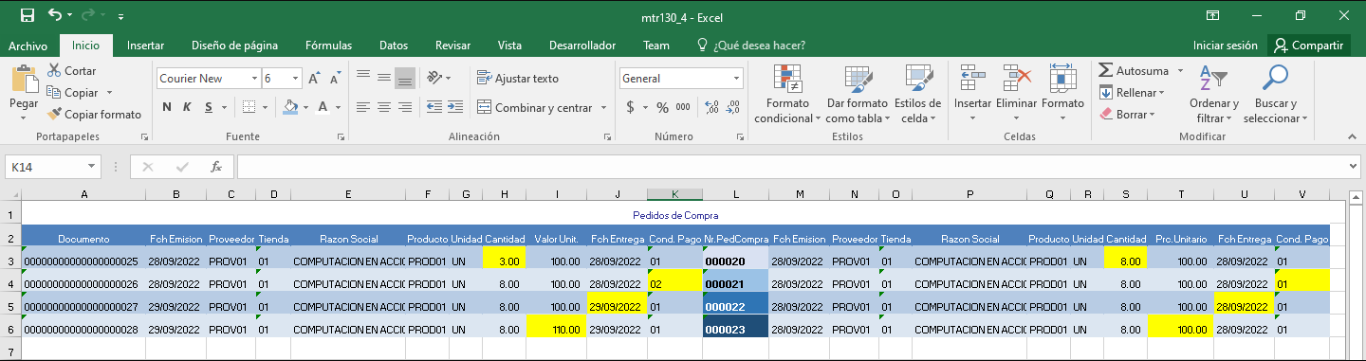Open the font size dropdown
Image resolution: width=1366 pixels, height=361 pixels.
tap(295, 78)
